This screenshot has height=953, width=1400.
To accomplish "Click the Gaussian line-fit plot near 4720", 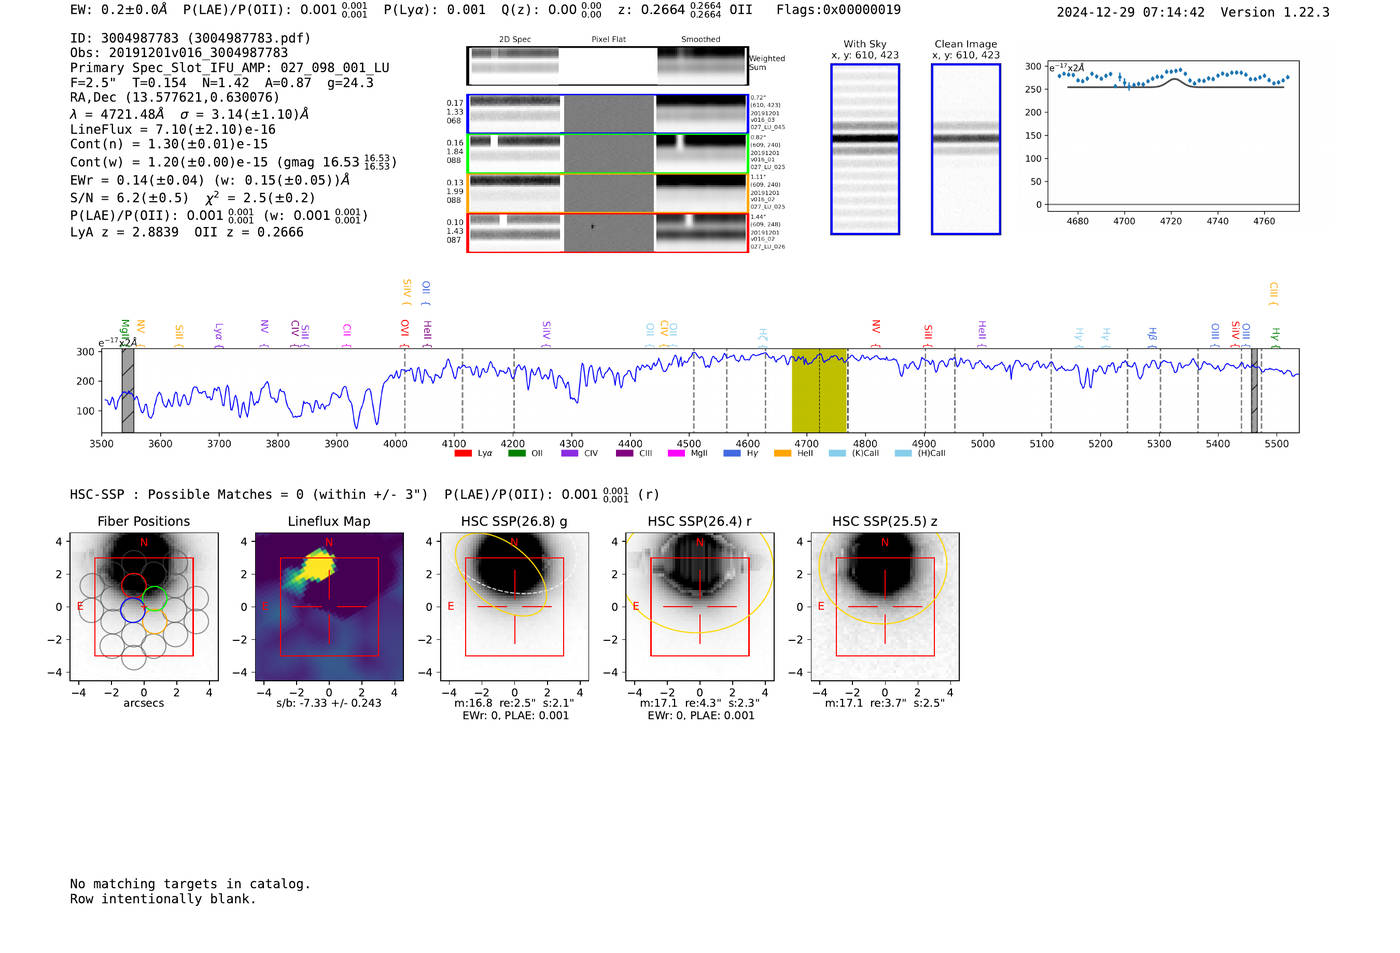I will point(1172,137).
